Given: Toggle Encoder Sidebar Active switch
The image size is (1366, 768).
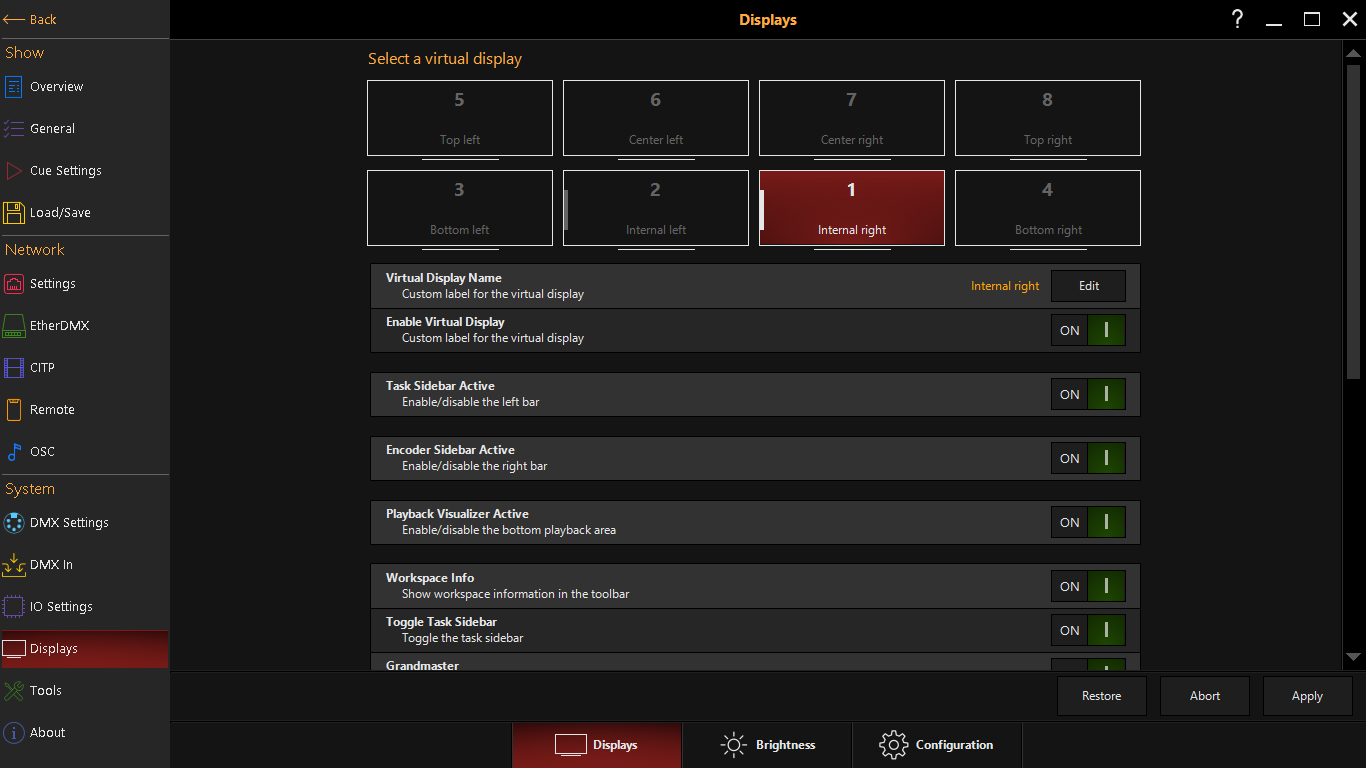Looking at the screenshot, I should pos(1088,459).
